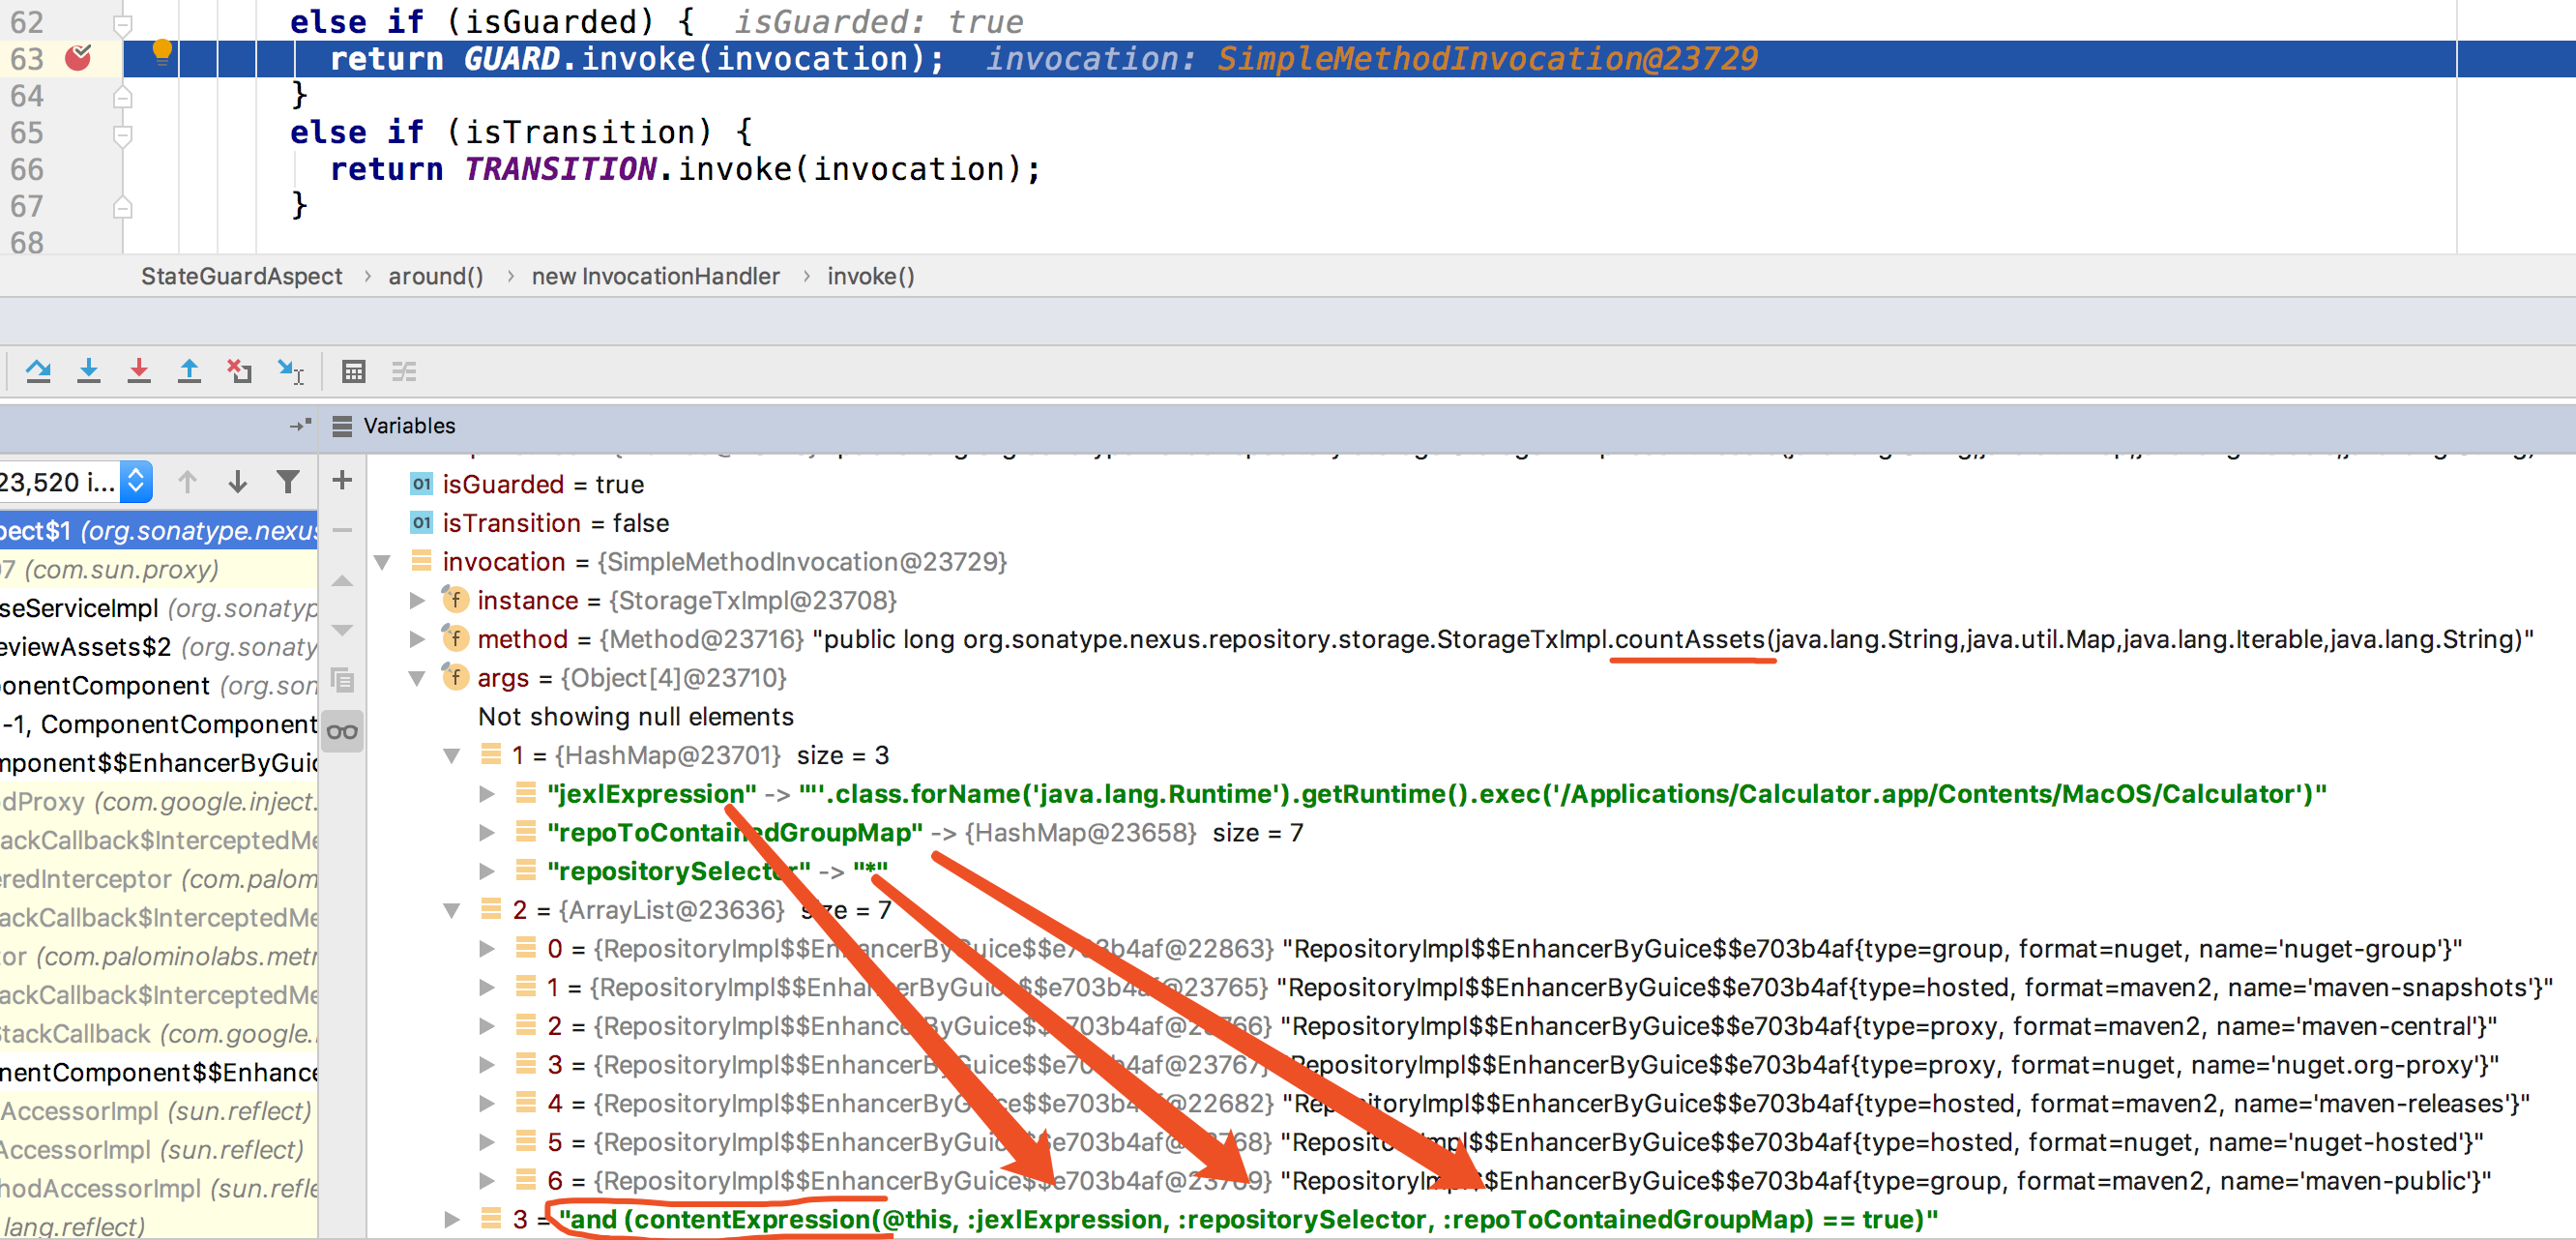
Task: Expand the repositorySelector map entry
Action: [487, 871]
